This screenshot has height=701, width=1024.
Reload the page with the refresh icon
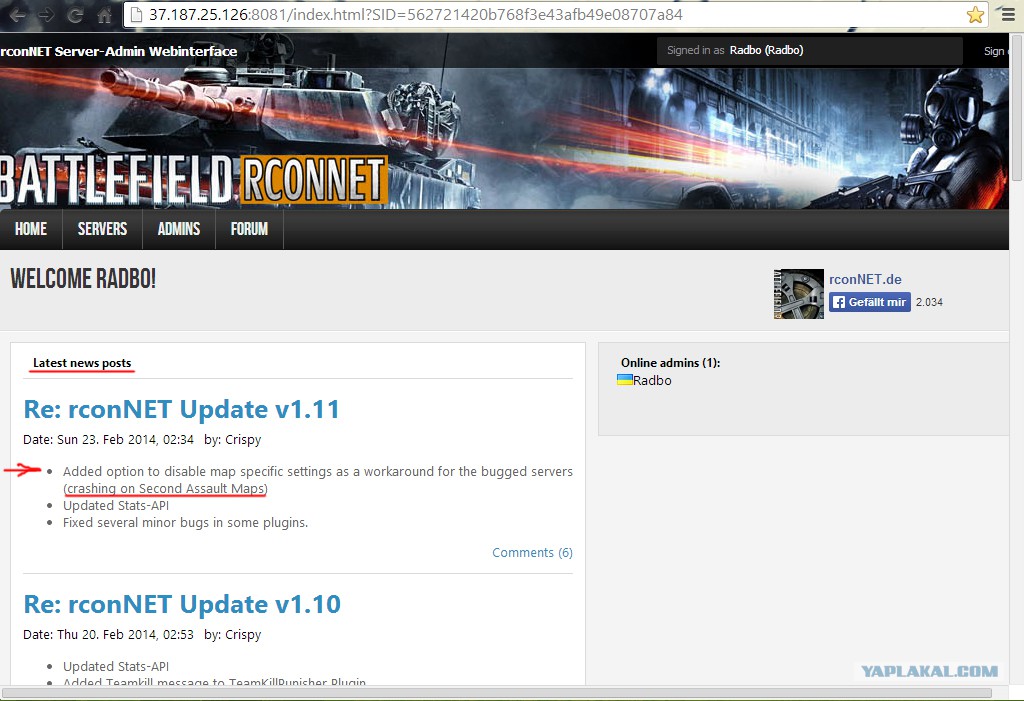coord(76,14)
